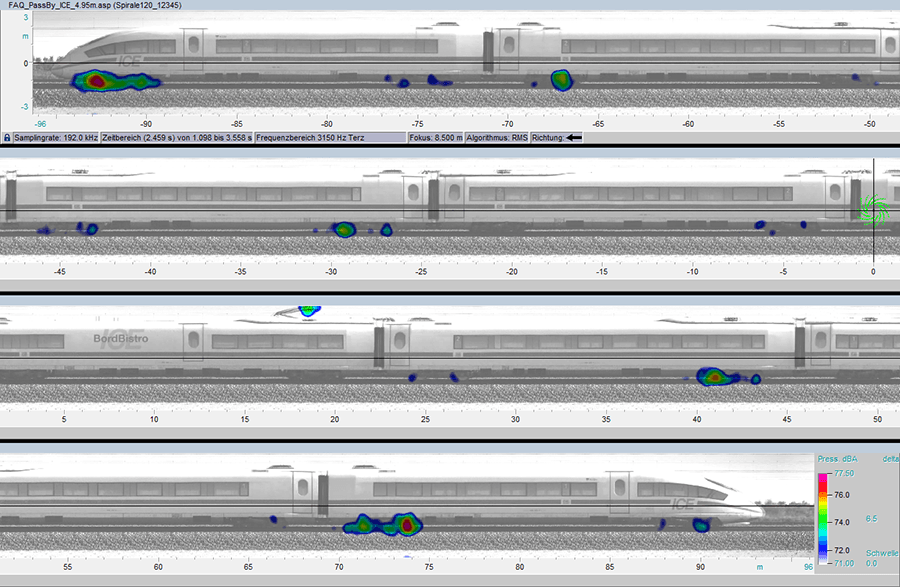Click the pantograph noise hotspot above BordBistro
Screen dimensions: 900x587
(x=308, y=310)
